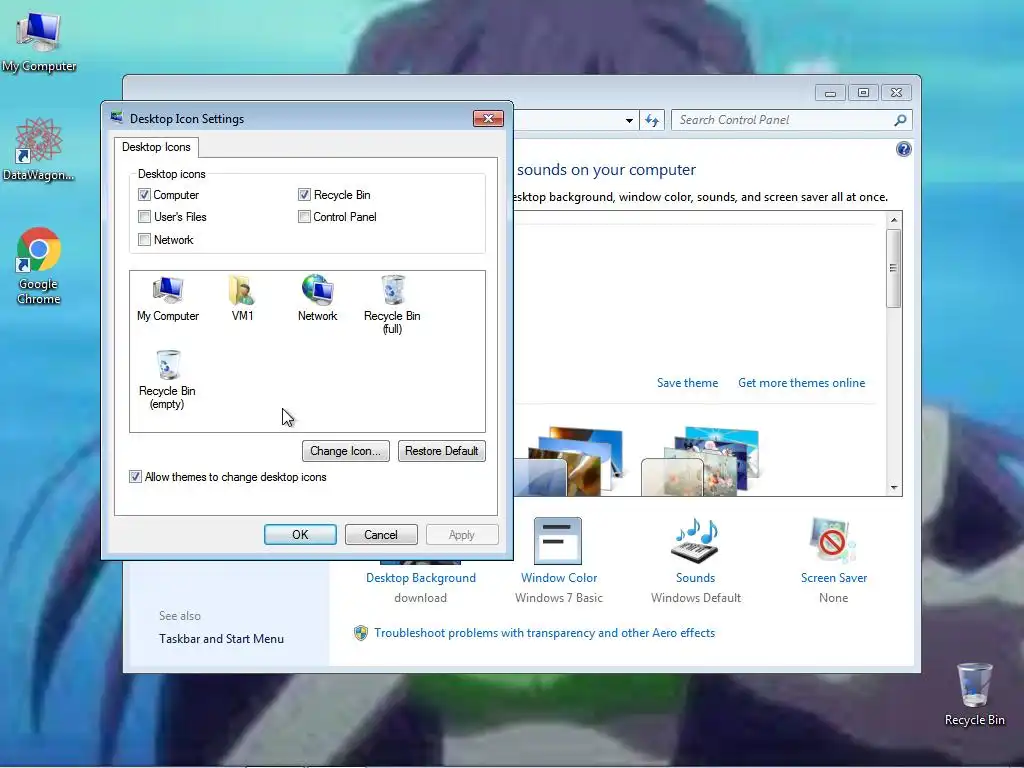Click the refresh button beside the address bar
1024x768 pixels.
pyautogui.click(x=652, y=120)
